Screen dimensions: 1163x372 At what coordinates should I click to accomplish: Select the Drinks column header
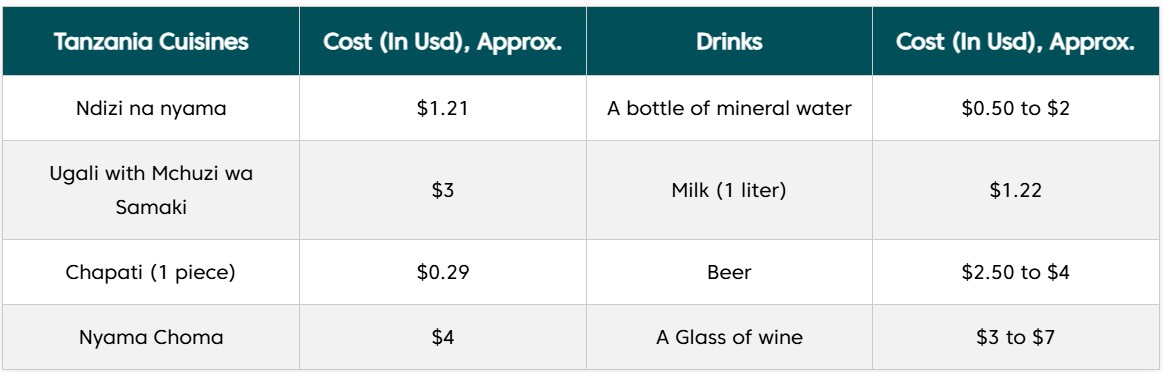tap(729, 41)
